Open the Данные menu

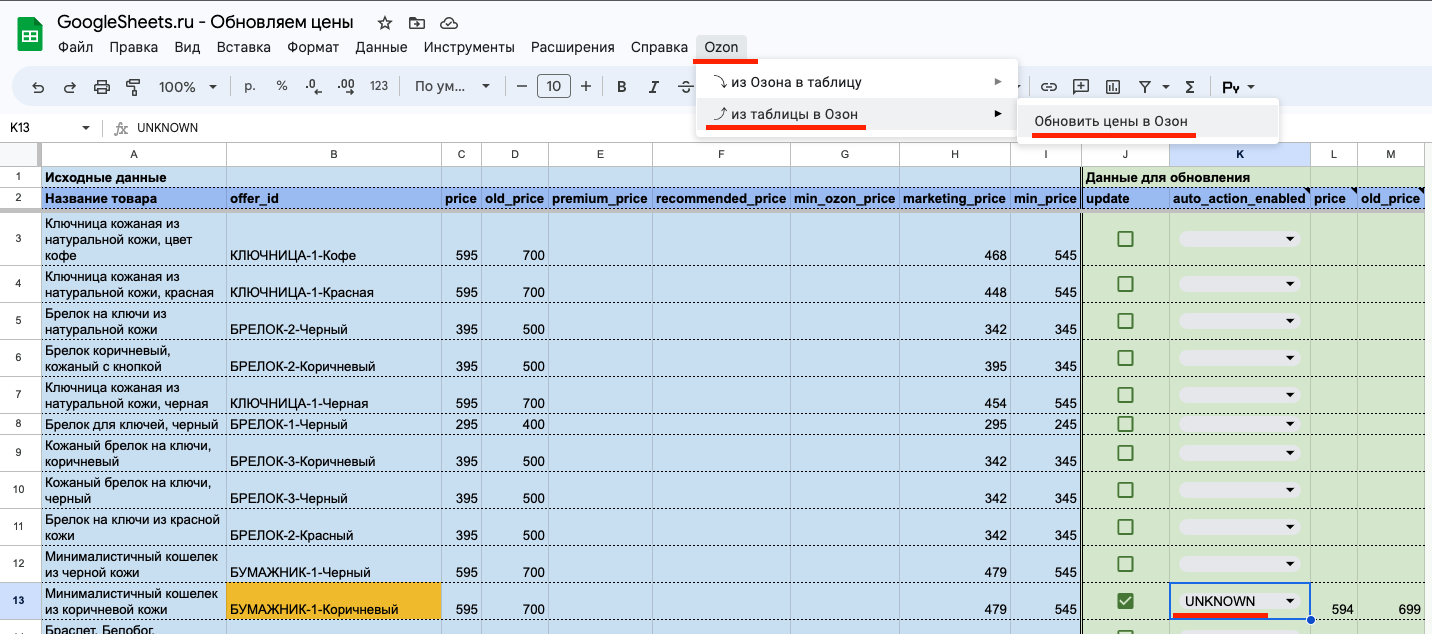click(x=381, y=47)
